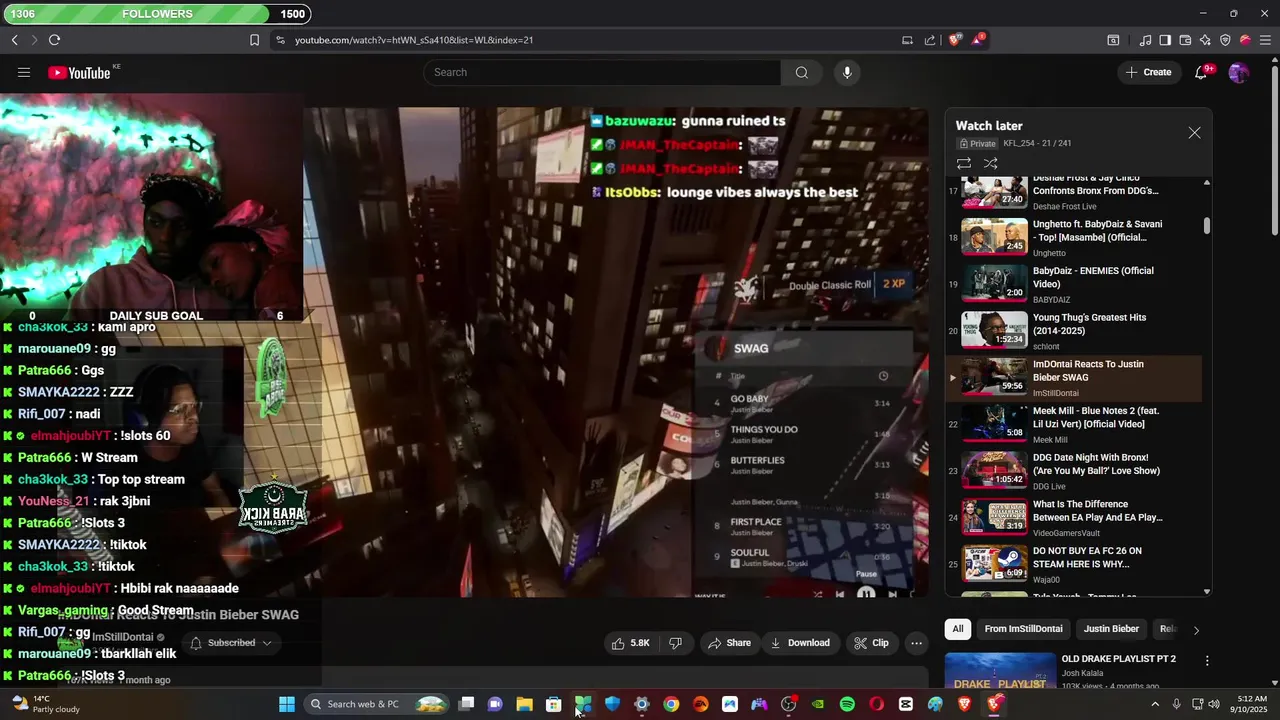Image resolution: width=1280 pixels, height=720 pixels.
Task: Play EA Play difference video
Action: (x=1075, y=518)
